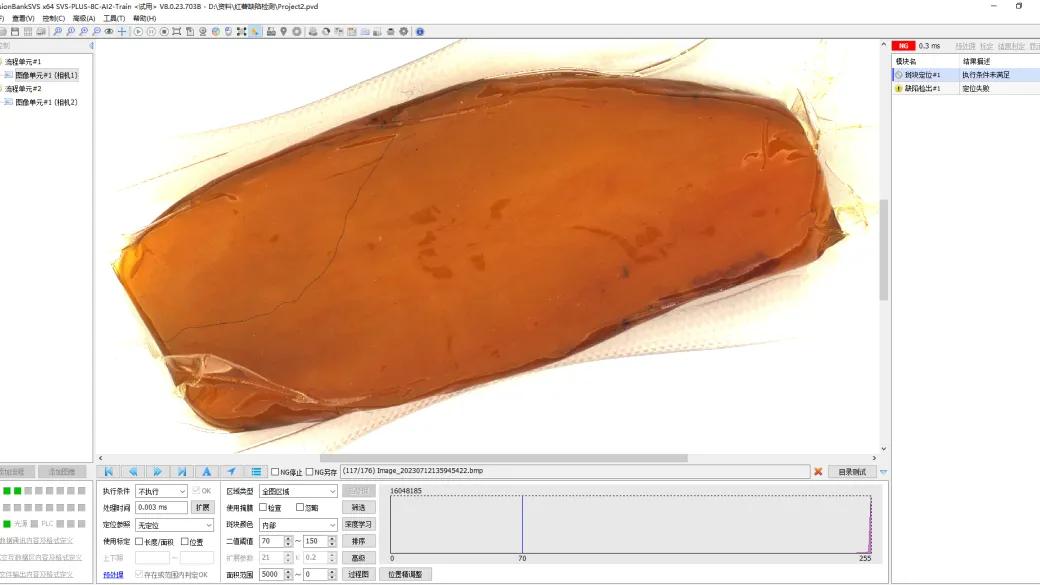Open the image list icon
Image resolution: width=1040 pixels, height=585 pixels.
pyautogui.click(x=256, y=472)
